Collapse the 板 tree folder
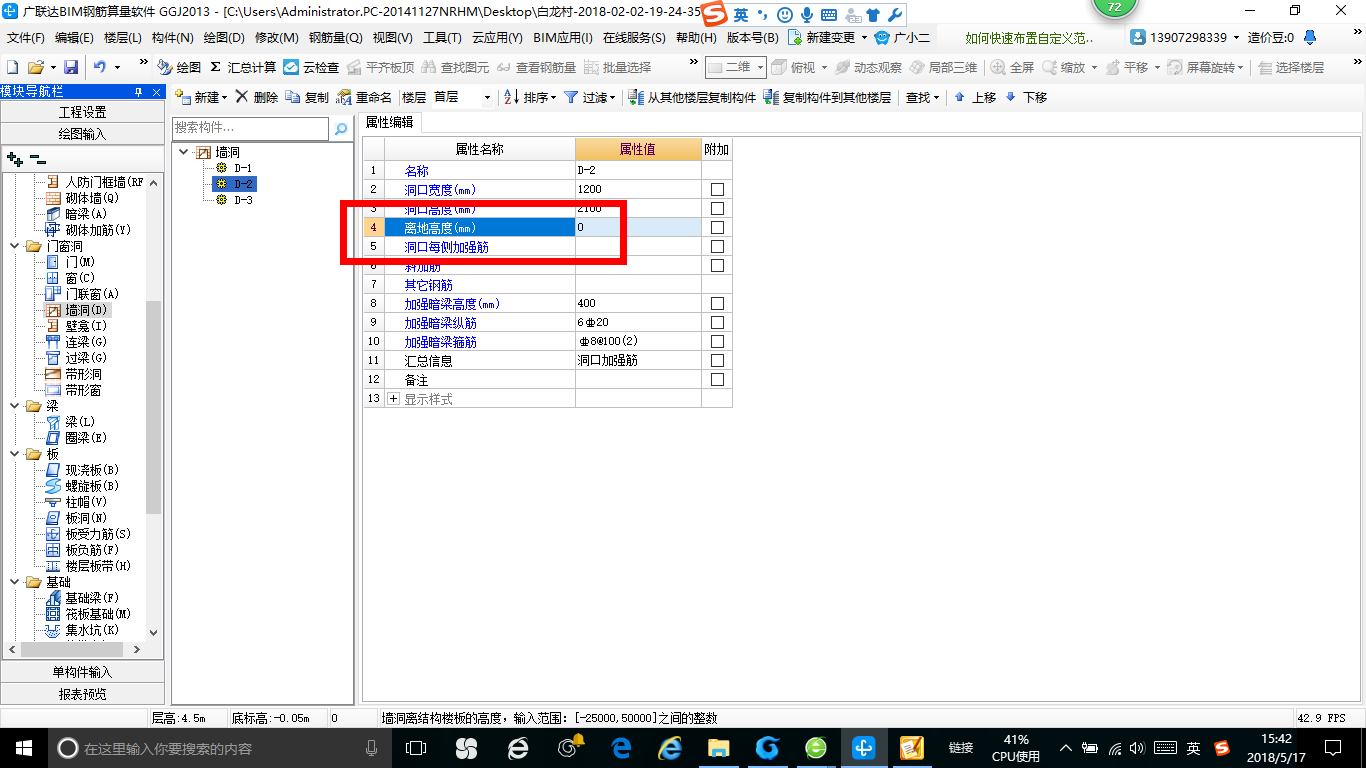Image resolution: width=1366 pixels, height=768 pixels. pos(15,454)
